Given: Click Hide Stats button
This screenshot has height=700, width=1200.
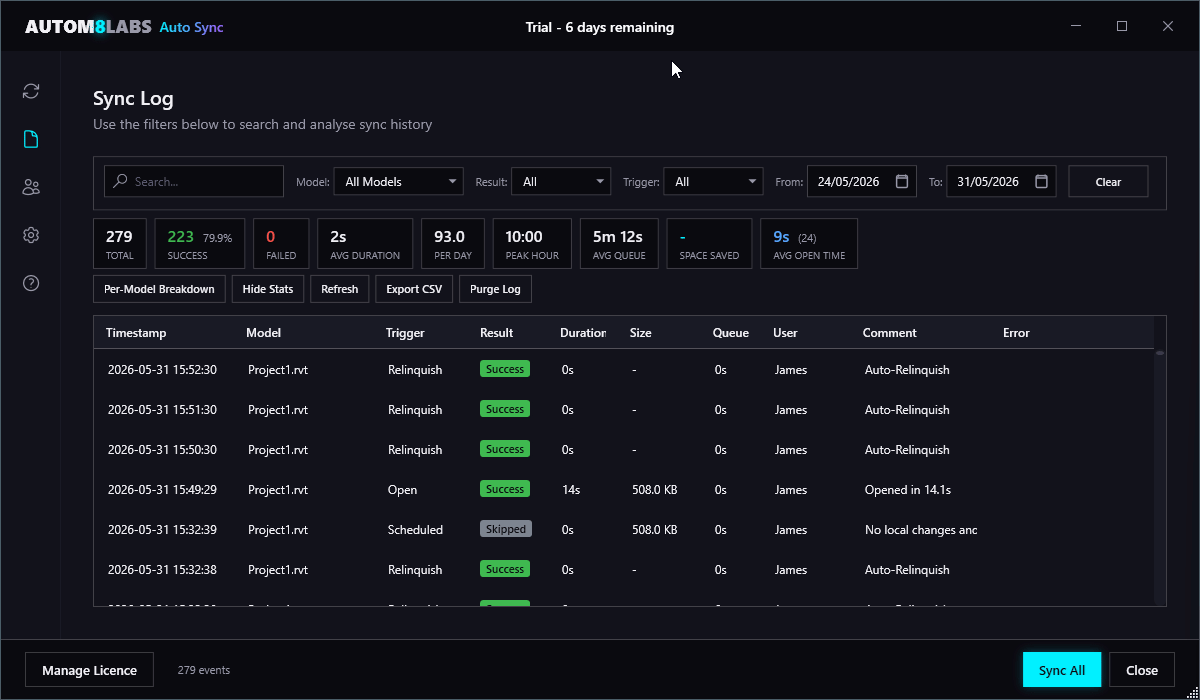Looking at the screenshot, I should (x=268, y=289).
